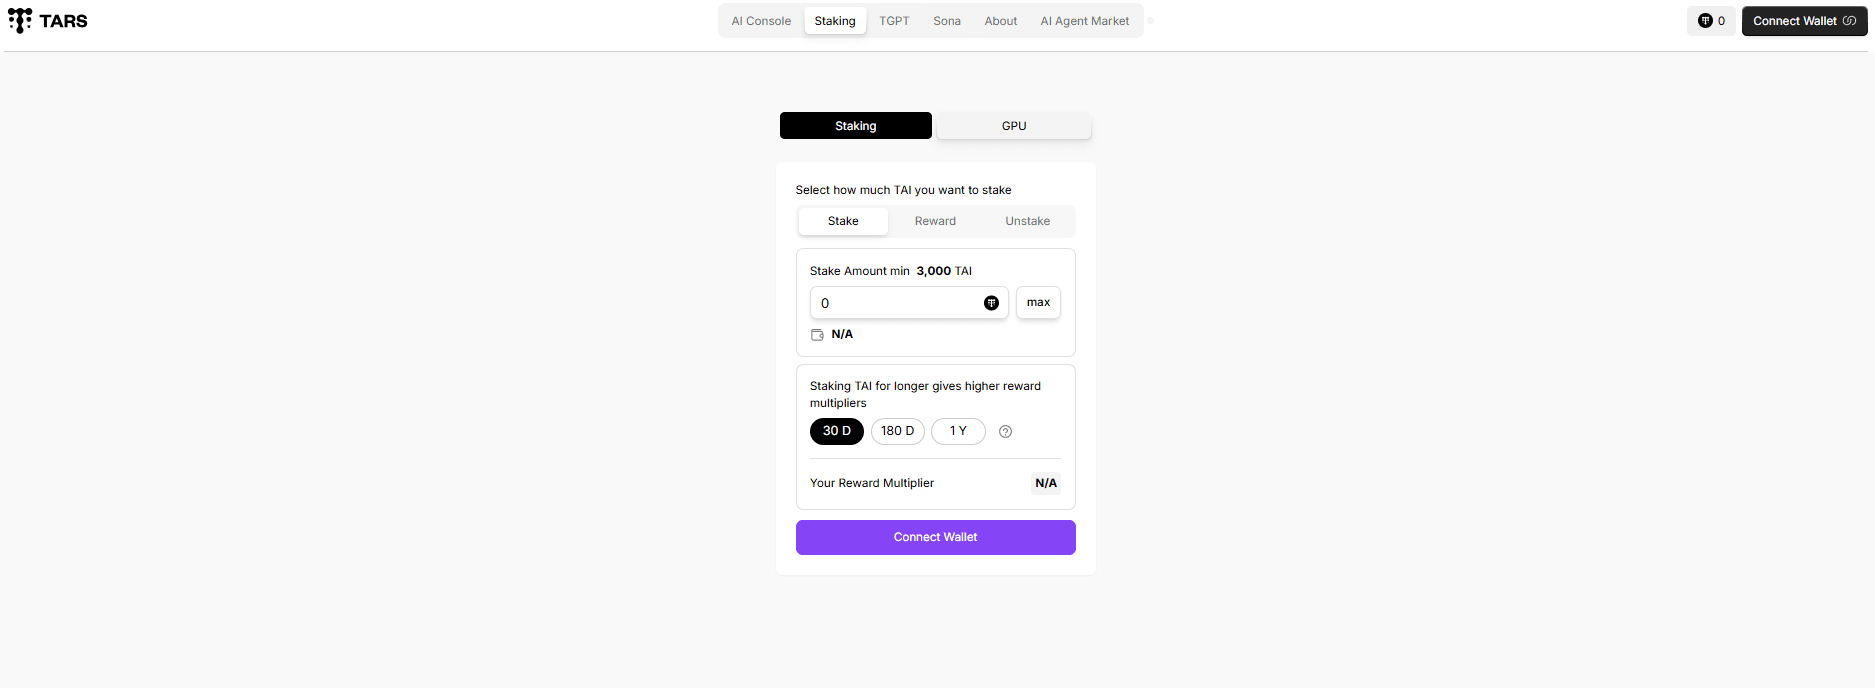Switch to the GPU section
Viewport: 1875px width, 688px height.
pyautogui.click(x=1014, y=126)
